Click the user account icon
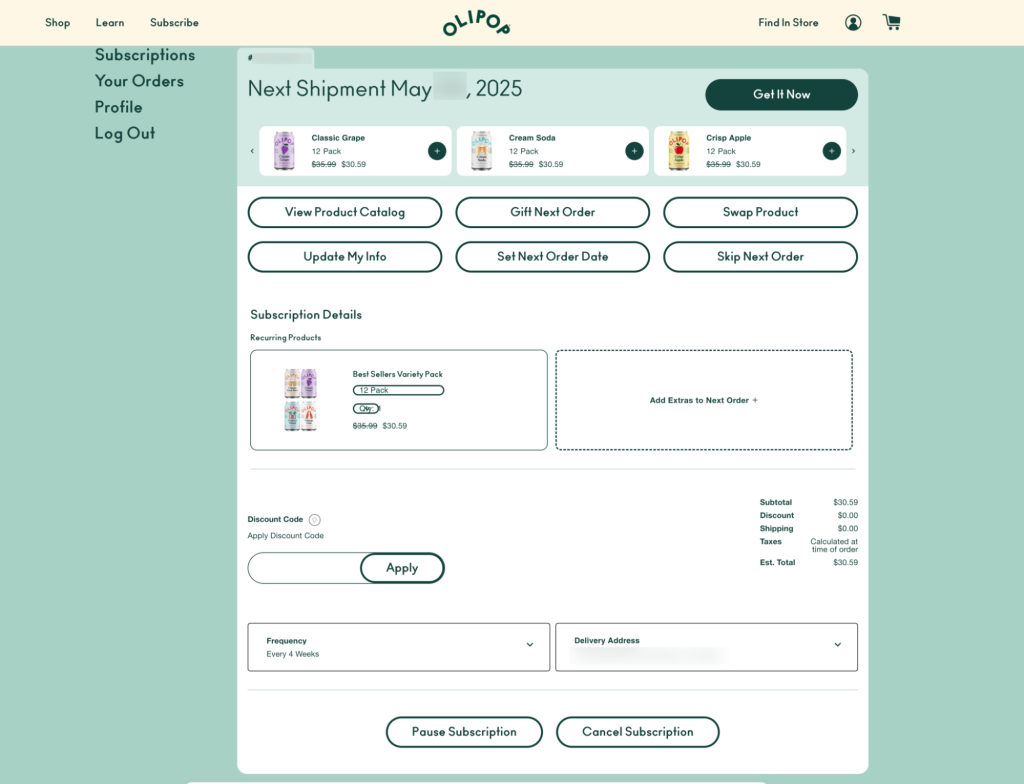Viewport: 1024px width, 784px height. click(853, 22)
